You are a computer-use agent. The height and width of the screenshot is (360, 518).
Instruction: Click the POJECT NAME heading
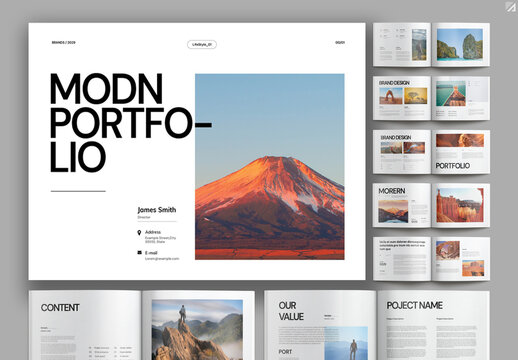pyautogui.click(x=414, y=305)
